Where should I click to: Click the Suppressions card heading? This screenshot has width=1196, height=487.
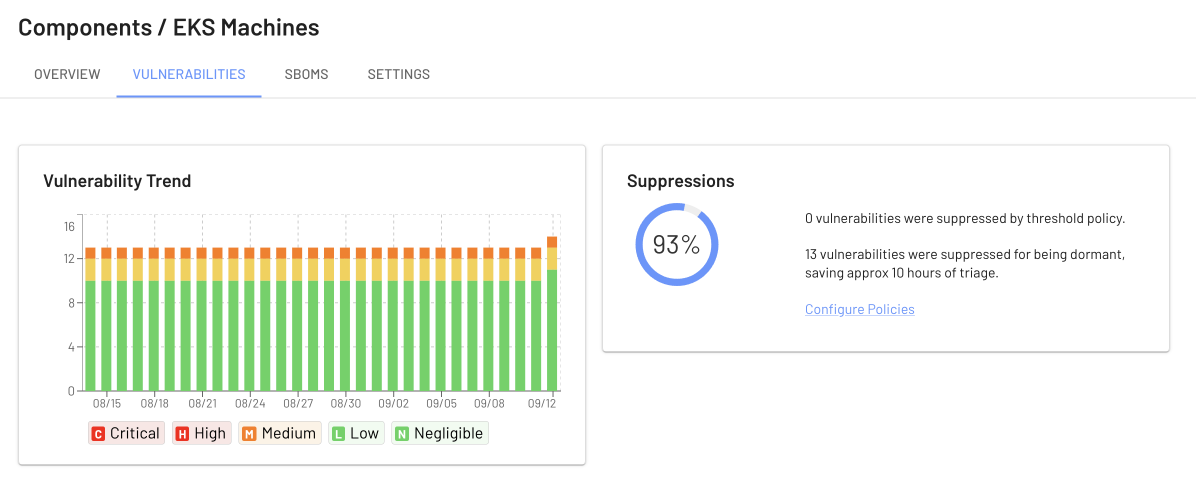[x=680, y=182]
